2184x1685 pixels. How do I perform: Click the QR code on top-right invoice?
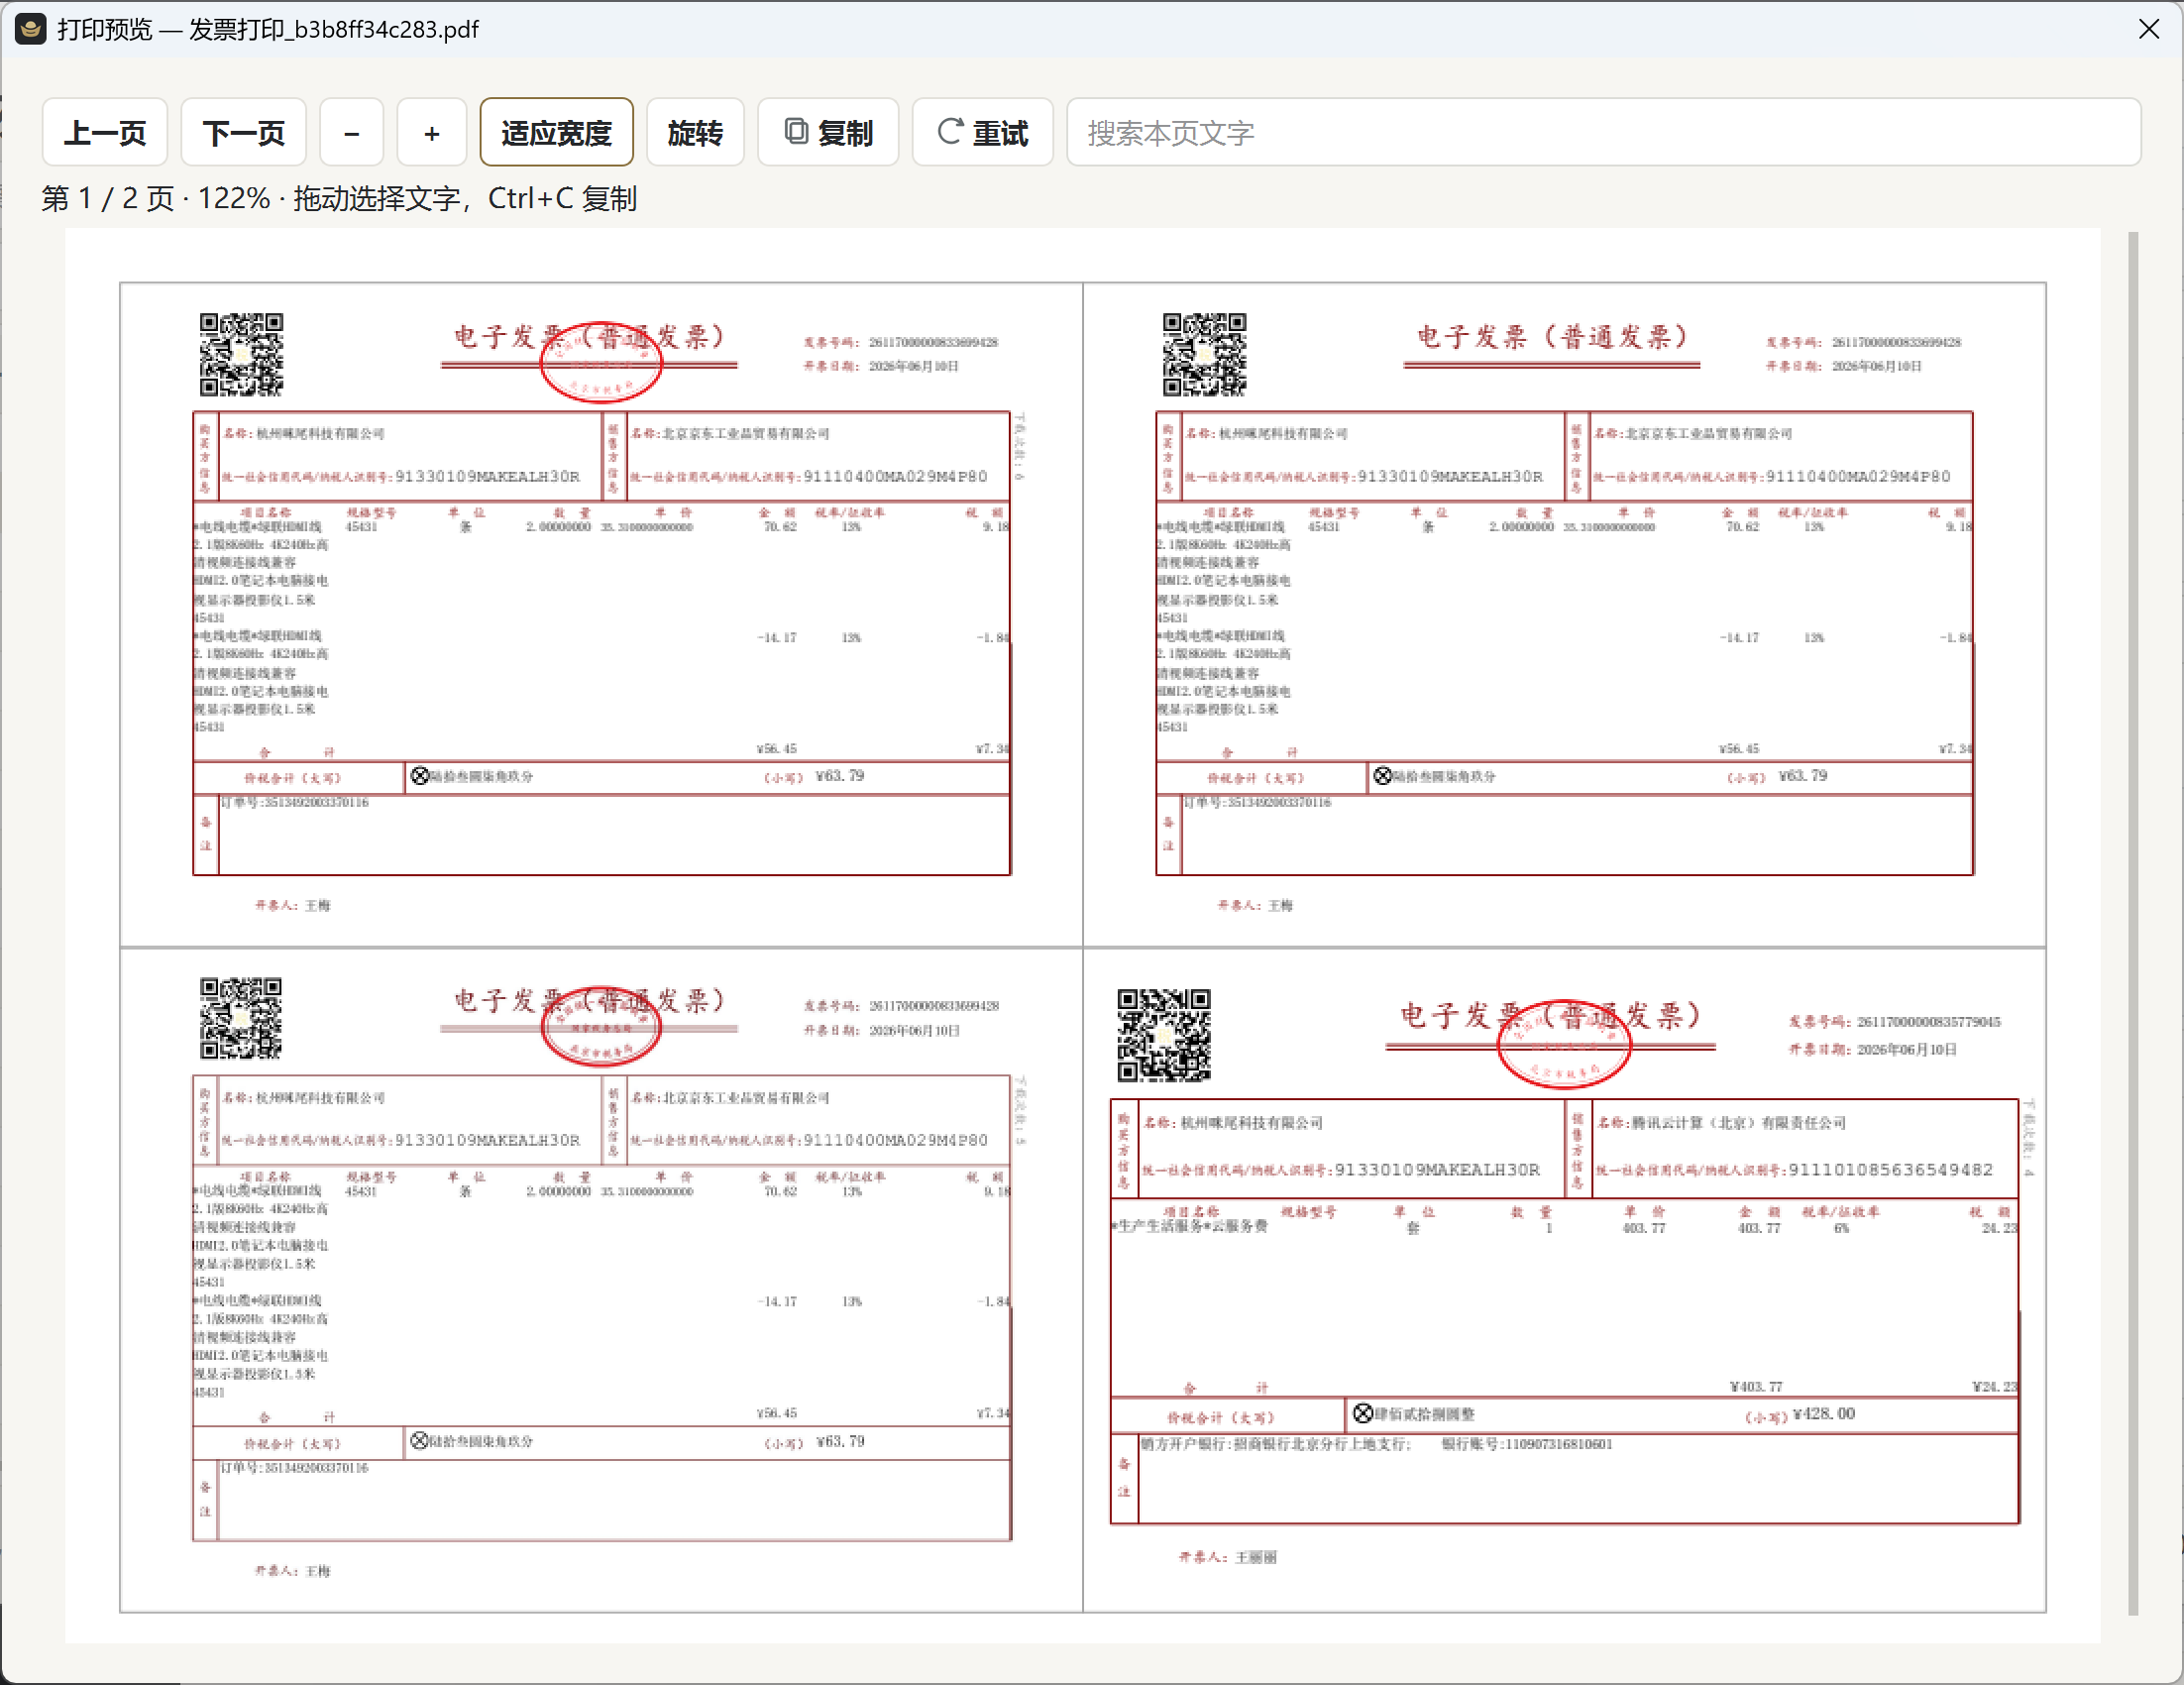click(1204, 355)
